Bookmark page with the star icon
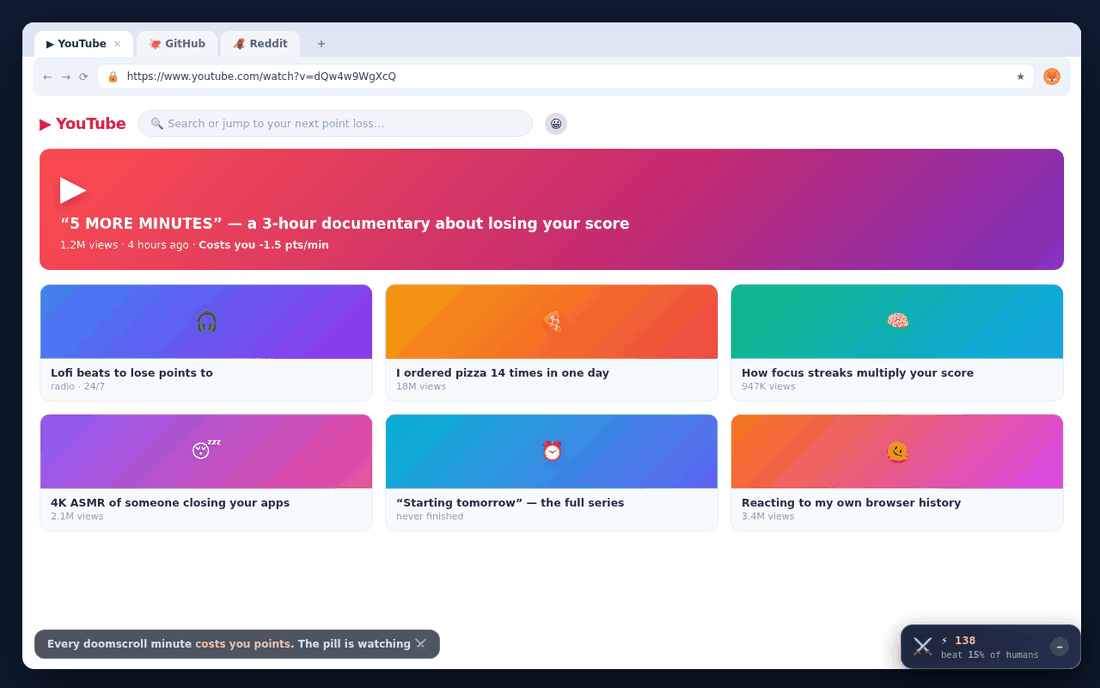The image size is (1100, 688). pyautogui.click(x=1020, y=76)
